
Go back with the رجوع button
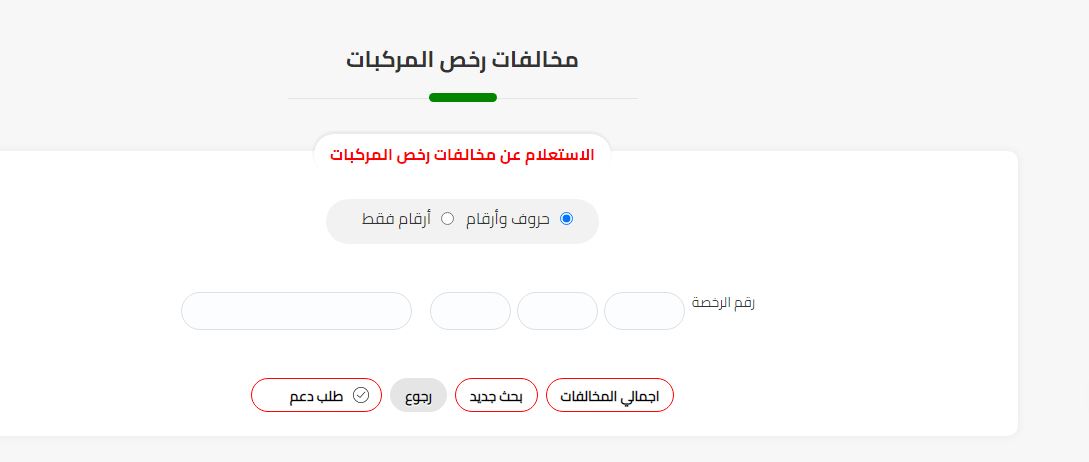[418, 395]
